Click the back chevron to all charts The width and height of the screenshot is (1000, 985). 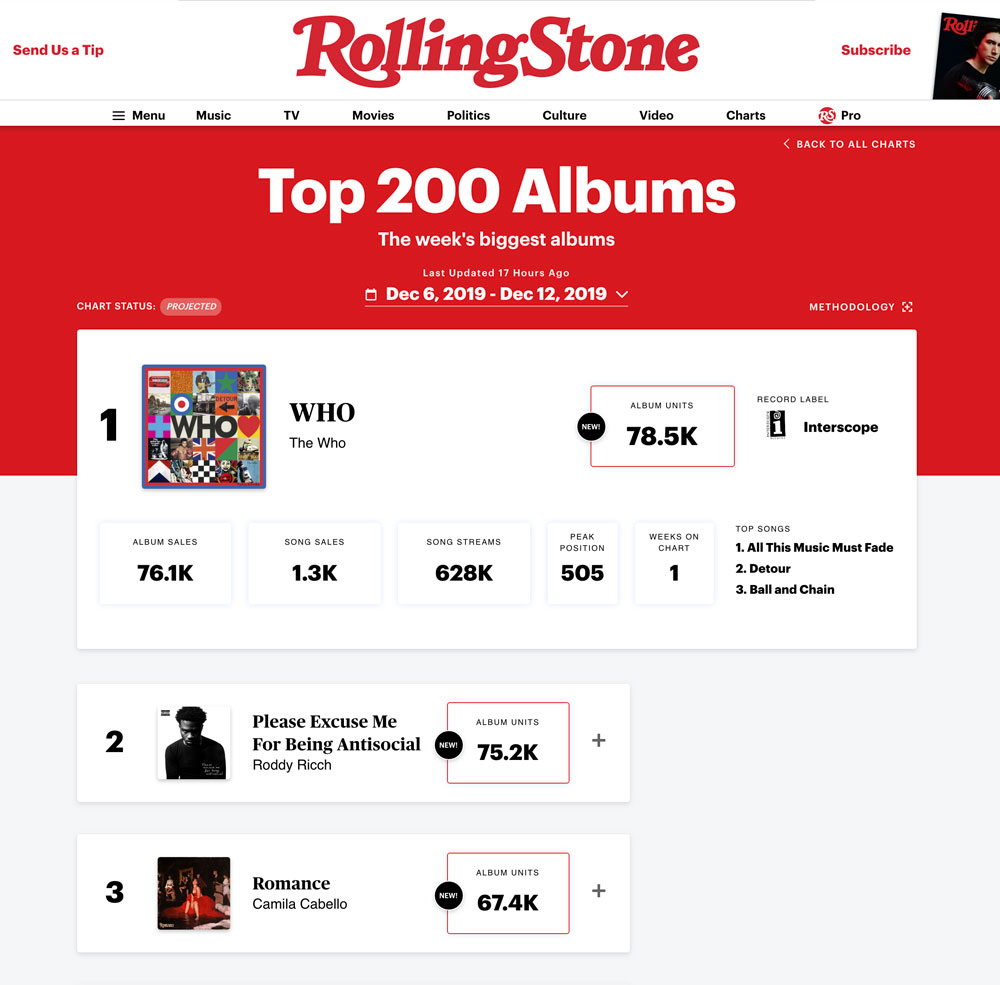[787, 144]
